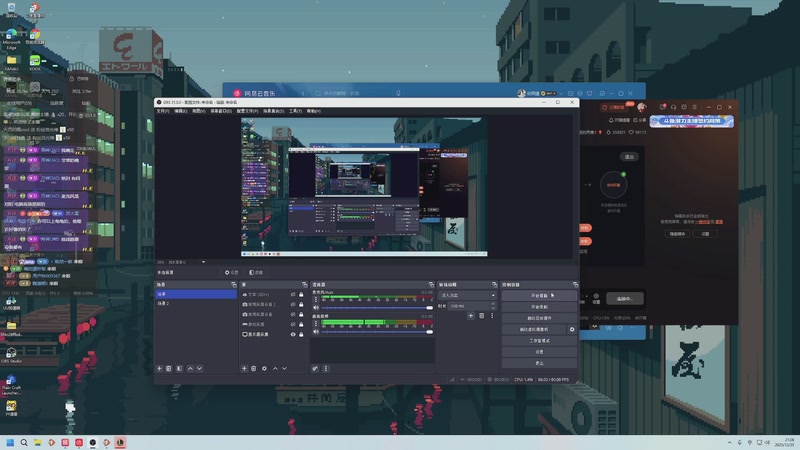Open OBS 设置 Settings button in Controls
The height and width of the screenshot is (450, 800).
pyautogui.click(x=539, y=352)
